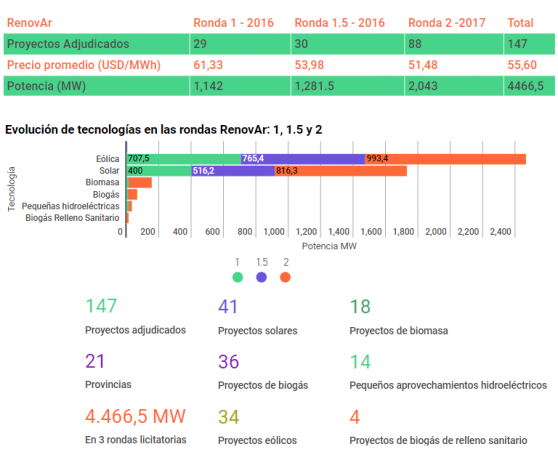Click the 1,000 tick label on the axis
The height and width of the screenshot is (452, 558).
pos(274,232)
